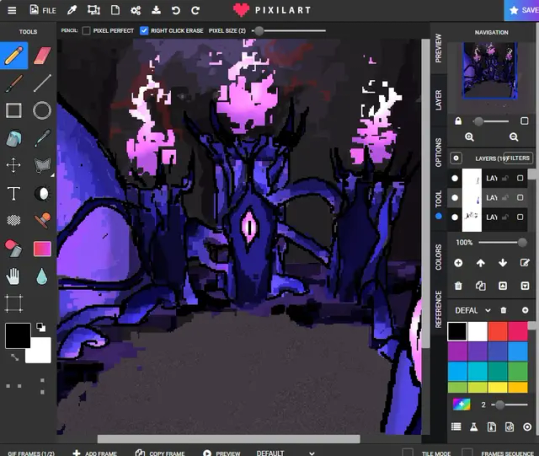This screenshot has height=456, width=539.
Task: Select the Color picker eyedropper tool
Action: click(x=42, y=138)
